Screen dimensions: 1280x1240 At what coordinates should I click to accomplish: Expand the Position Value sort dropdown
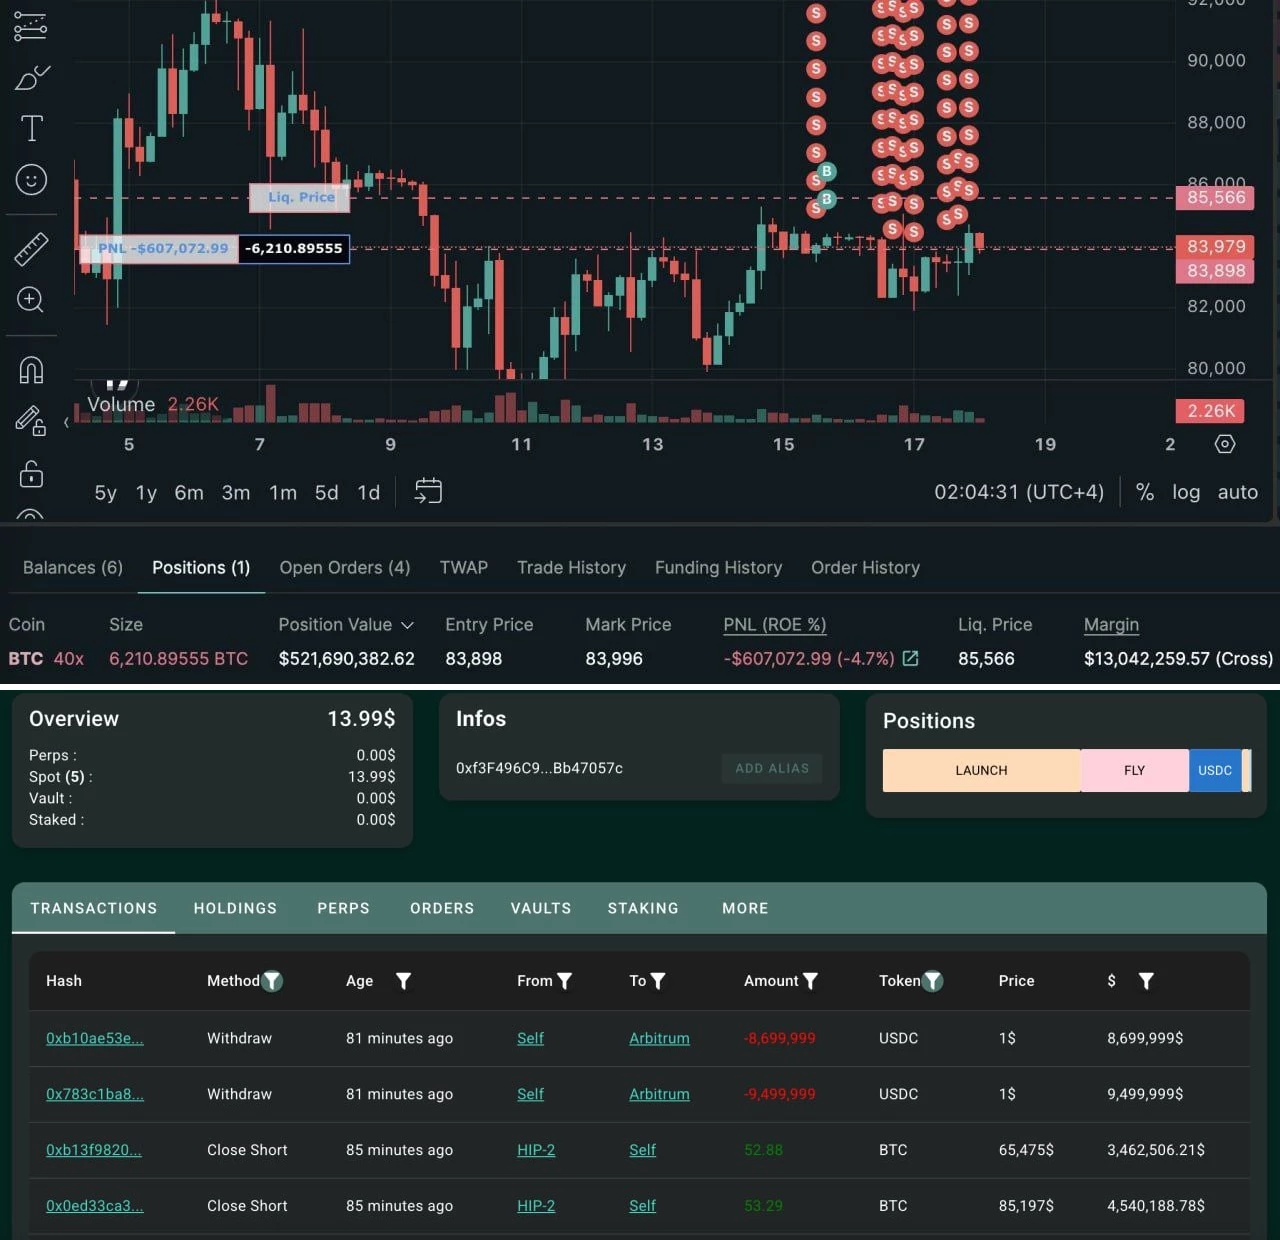[x=407, y=625]
